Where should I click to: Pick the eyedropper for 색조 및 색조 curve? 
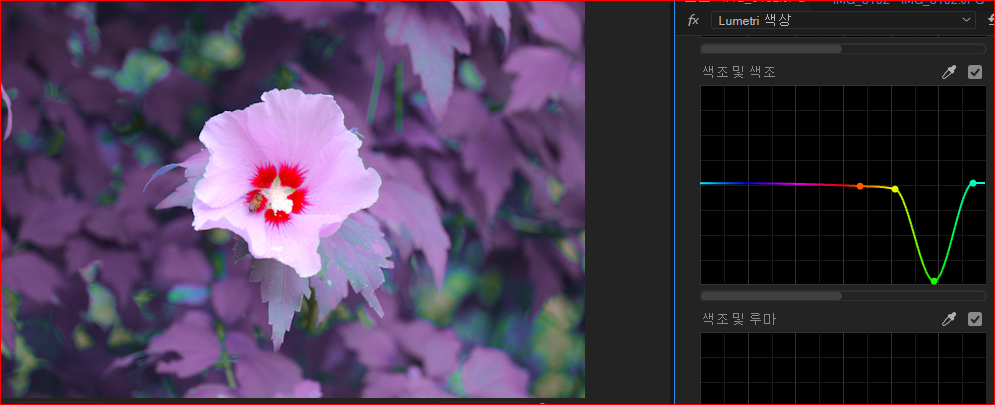[x=949, y=72]
